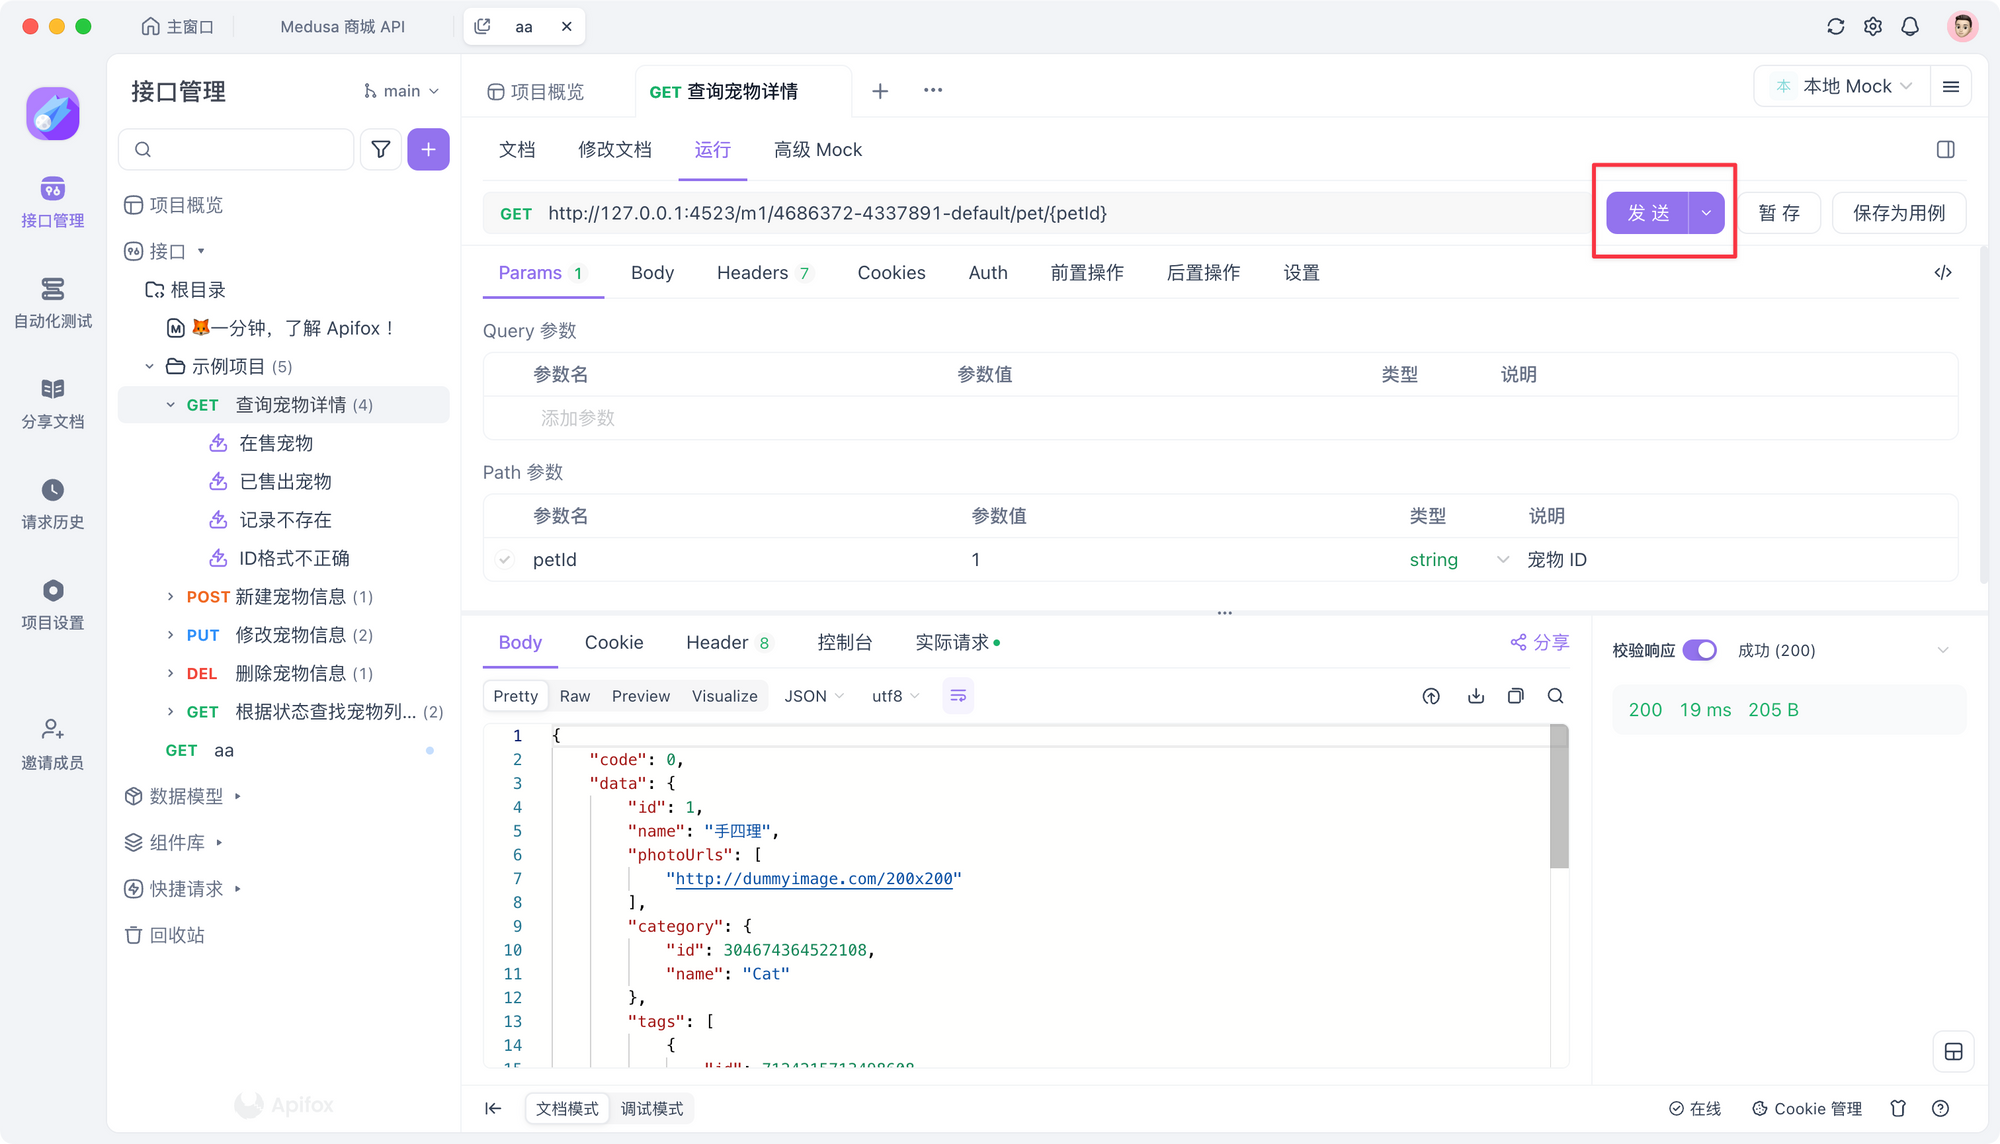Open the three-dot tab options menu

coord(933,90)
